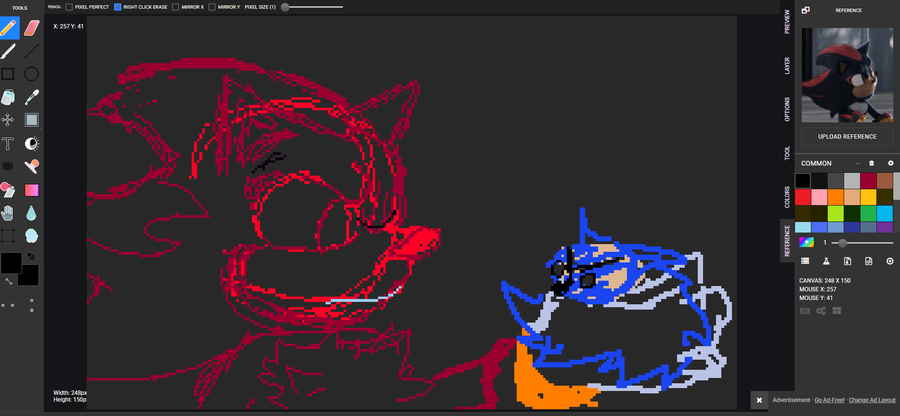900x416 pixels.
Task: Pick the pink palette swatch
Action: [x=819, y=197]
